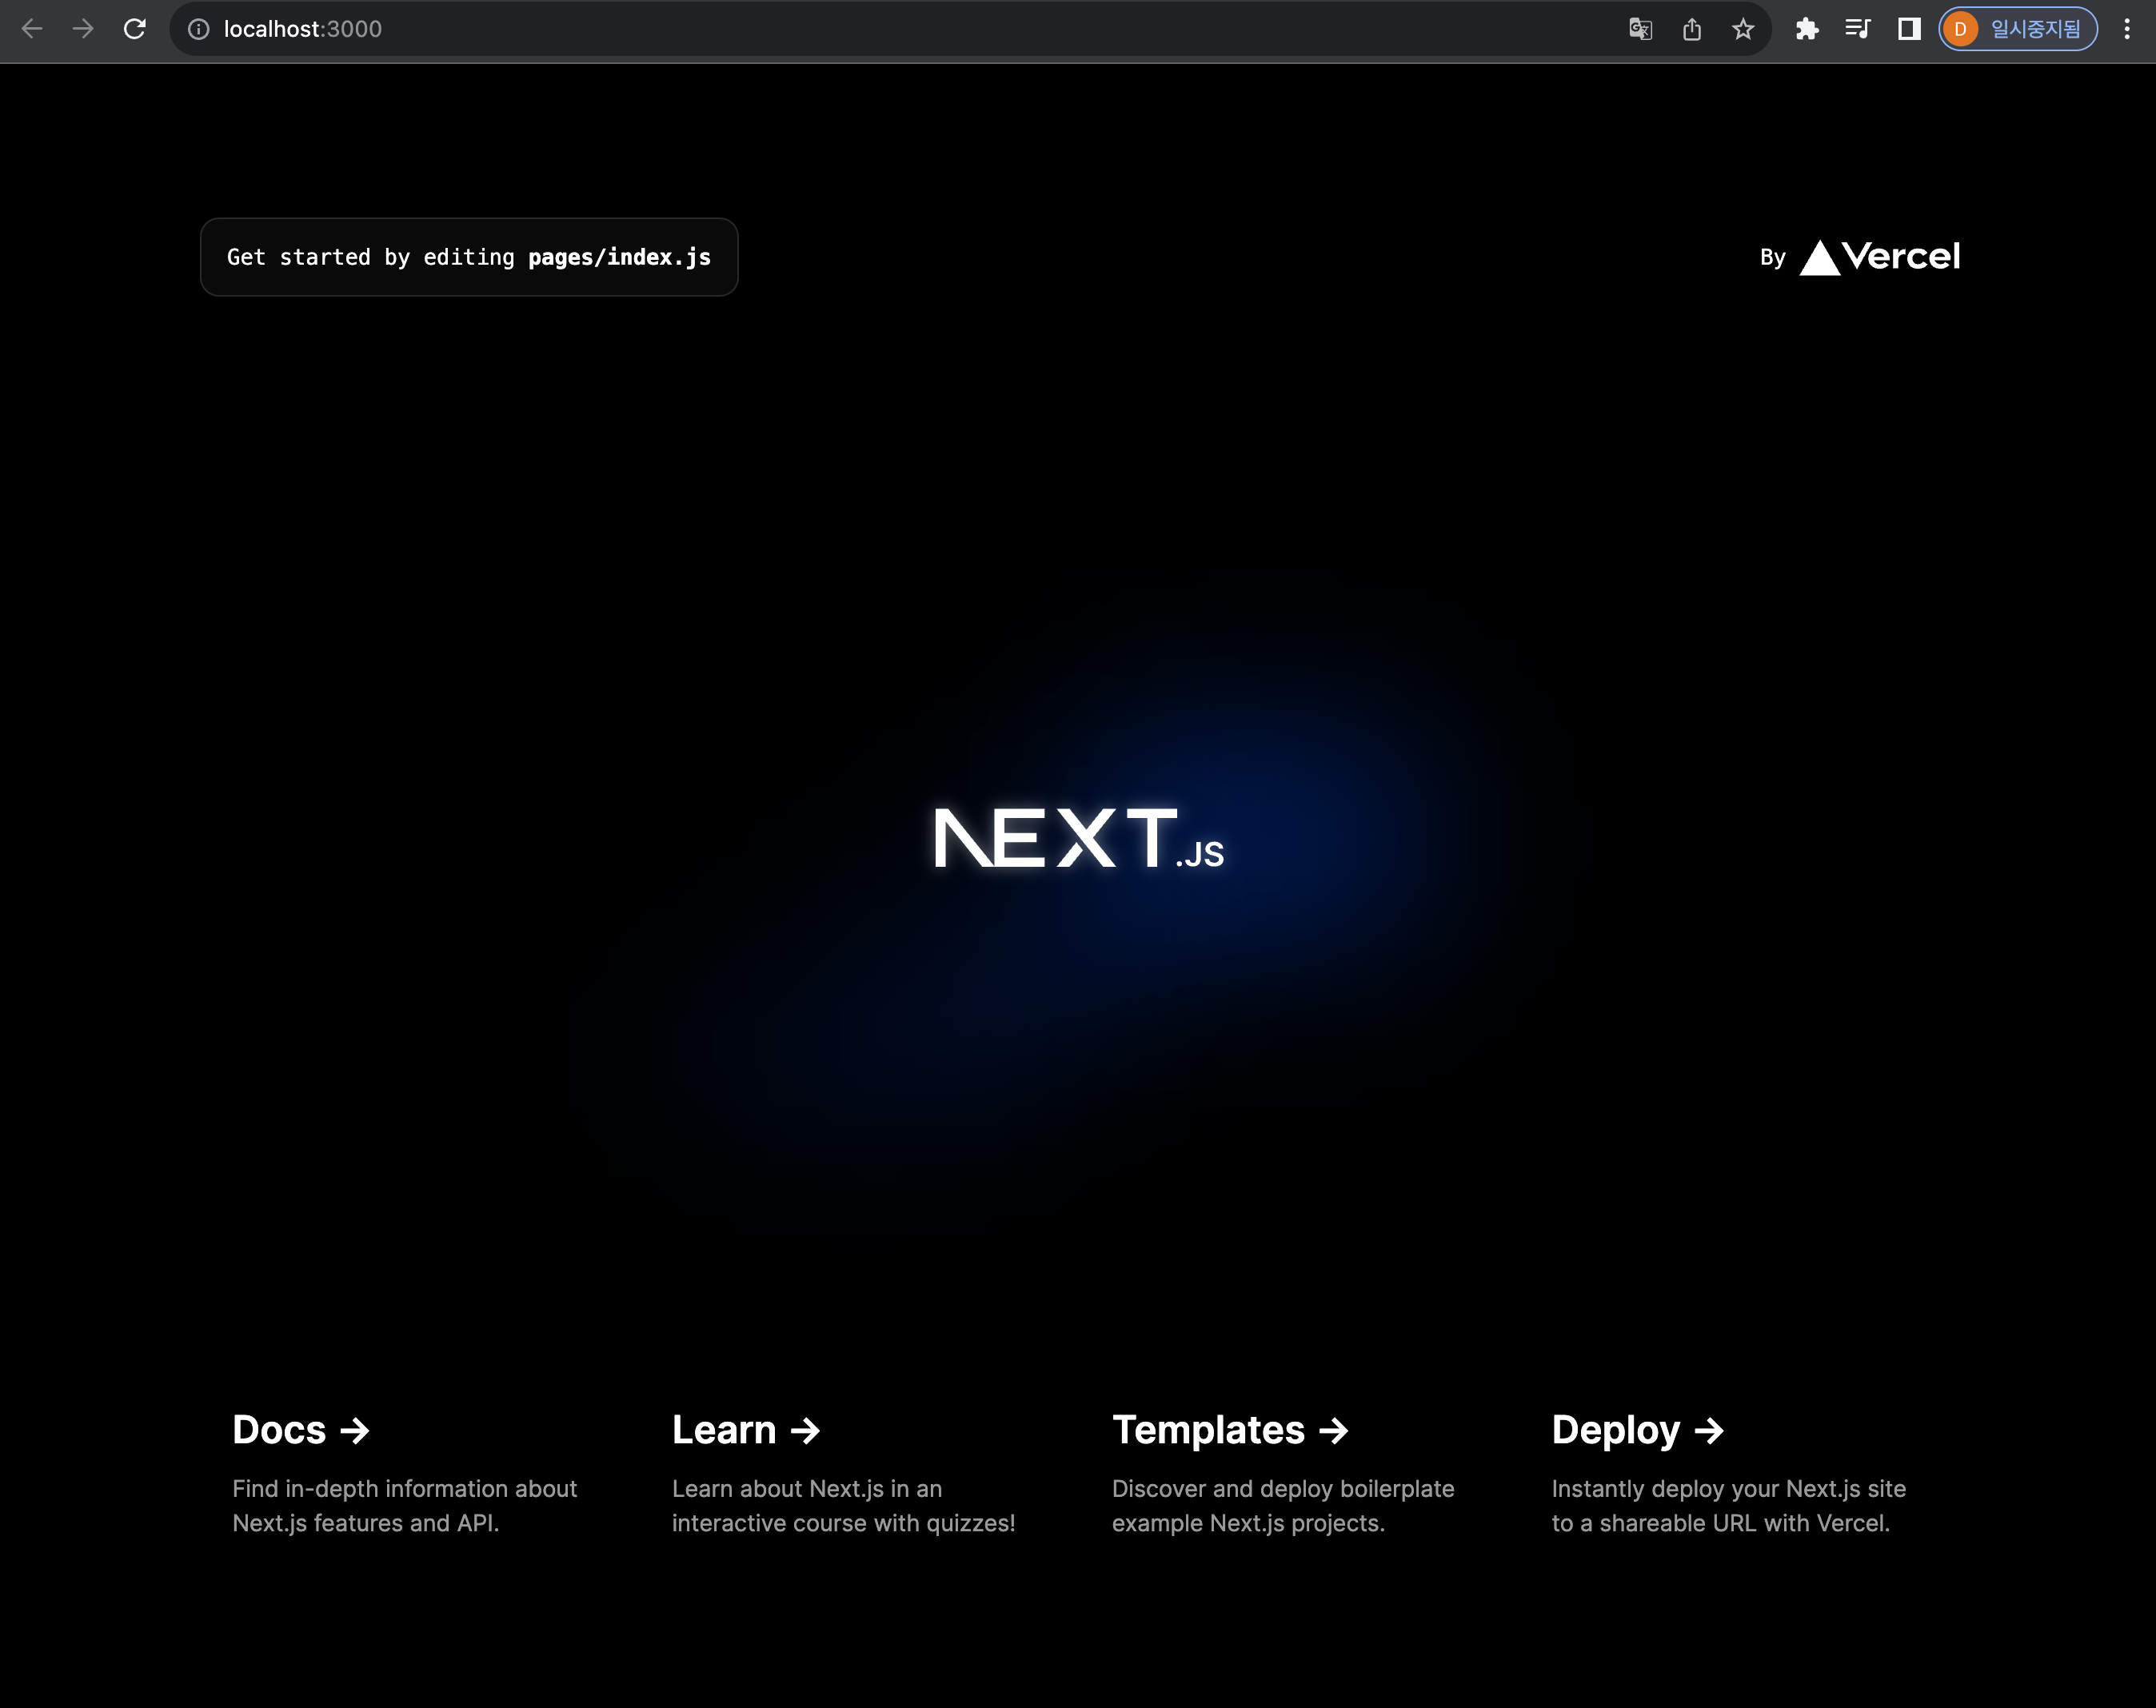The image size is (2156, 1708).
Task: Toggle the browser side panel
Action: pos(1909,29)
